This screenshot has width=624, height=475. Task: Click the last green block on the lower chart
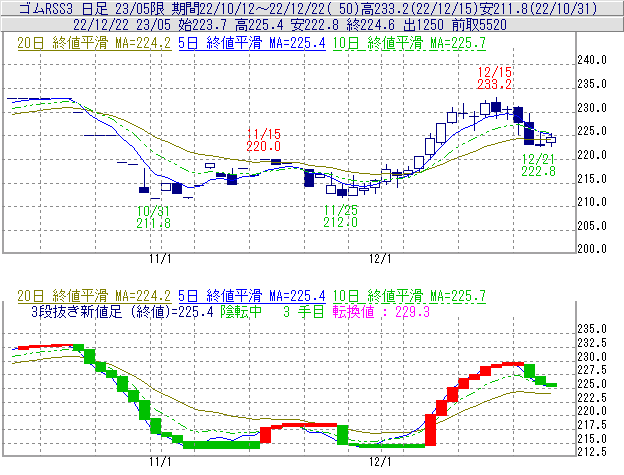(x=551, y=385)
